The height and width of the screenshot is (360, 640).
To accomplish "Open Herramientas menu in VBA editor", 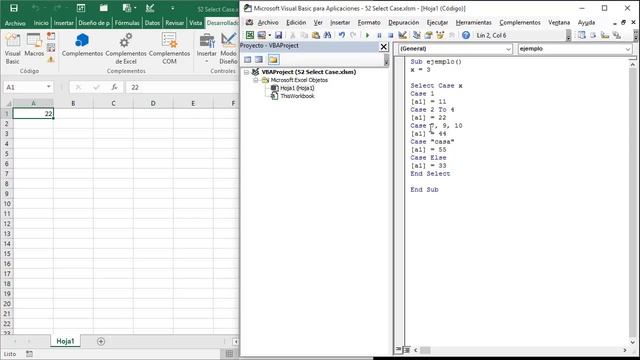I will [x=473, y=22].
